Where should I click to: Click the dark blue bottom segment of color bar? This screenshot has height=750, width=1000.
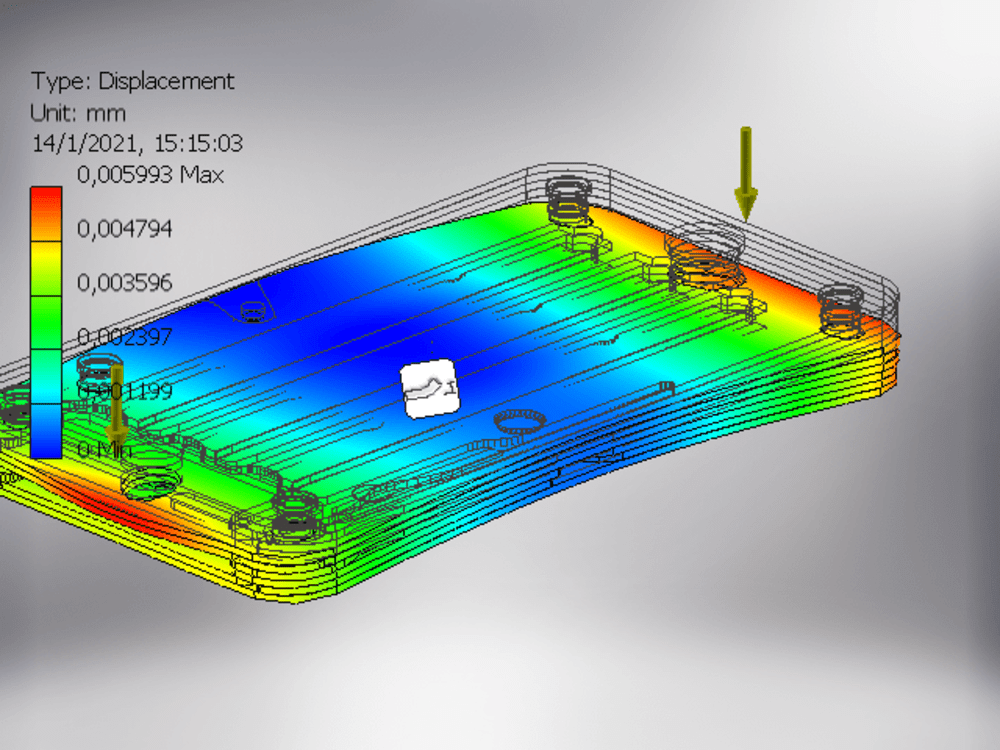tap(46, 431)
